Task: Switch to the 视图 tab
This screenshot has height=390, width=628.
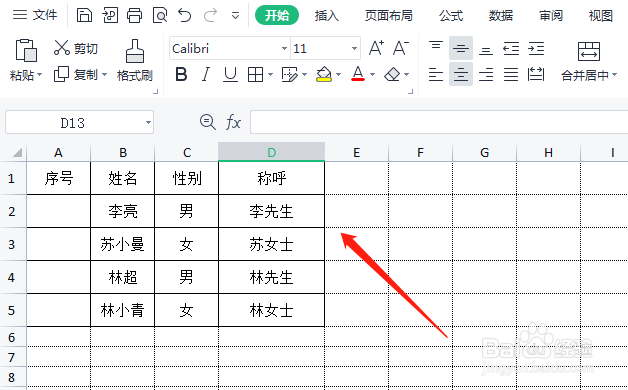Action: pyautogui.click(x=600, y=16)
